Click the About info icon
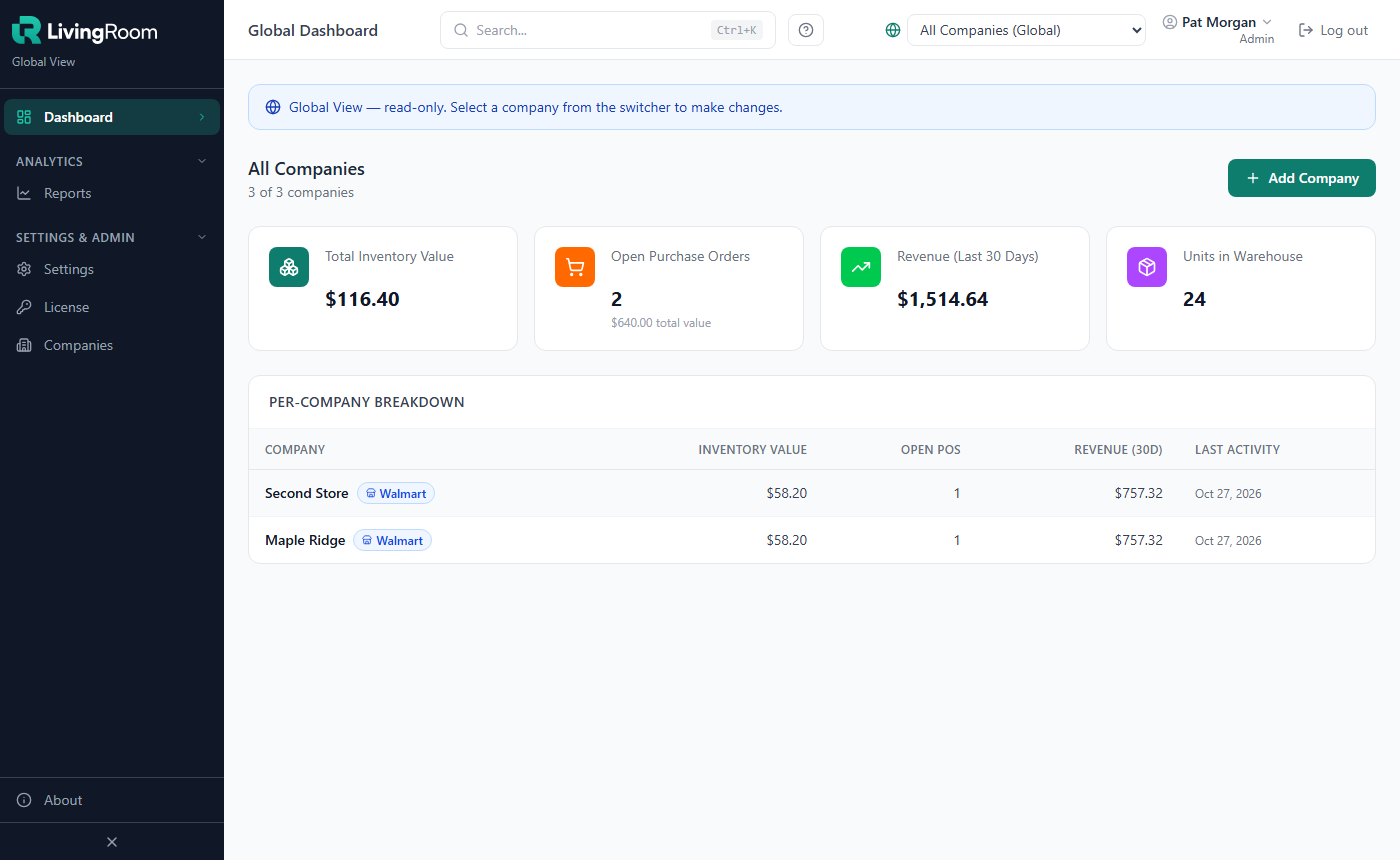 [x=24, y=800]
